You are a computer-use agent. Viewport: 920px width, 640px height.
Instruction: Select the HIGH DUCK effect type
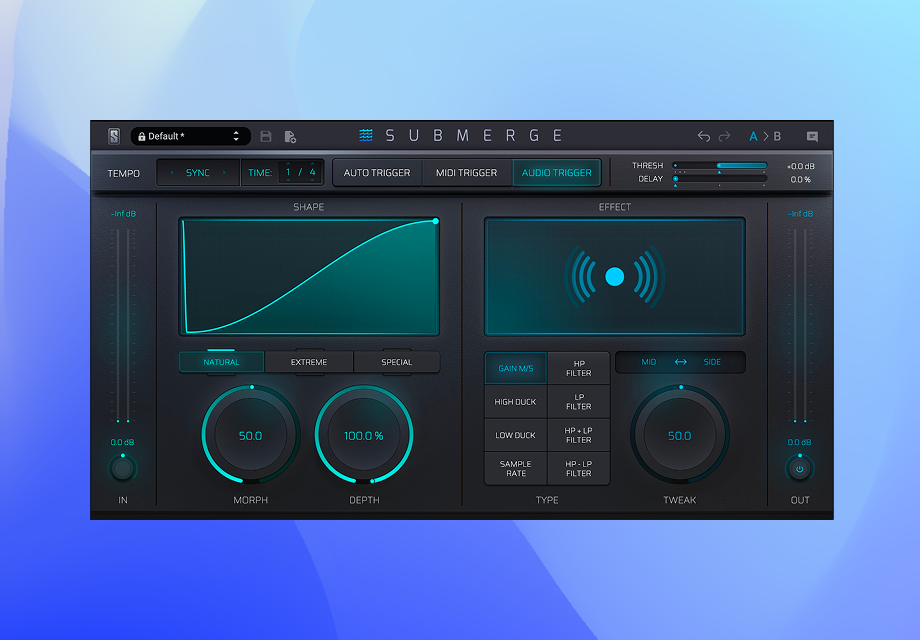tap(516, 402)
